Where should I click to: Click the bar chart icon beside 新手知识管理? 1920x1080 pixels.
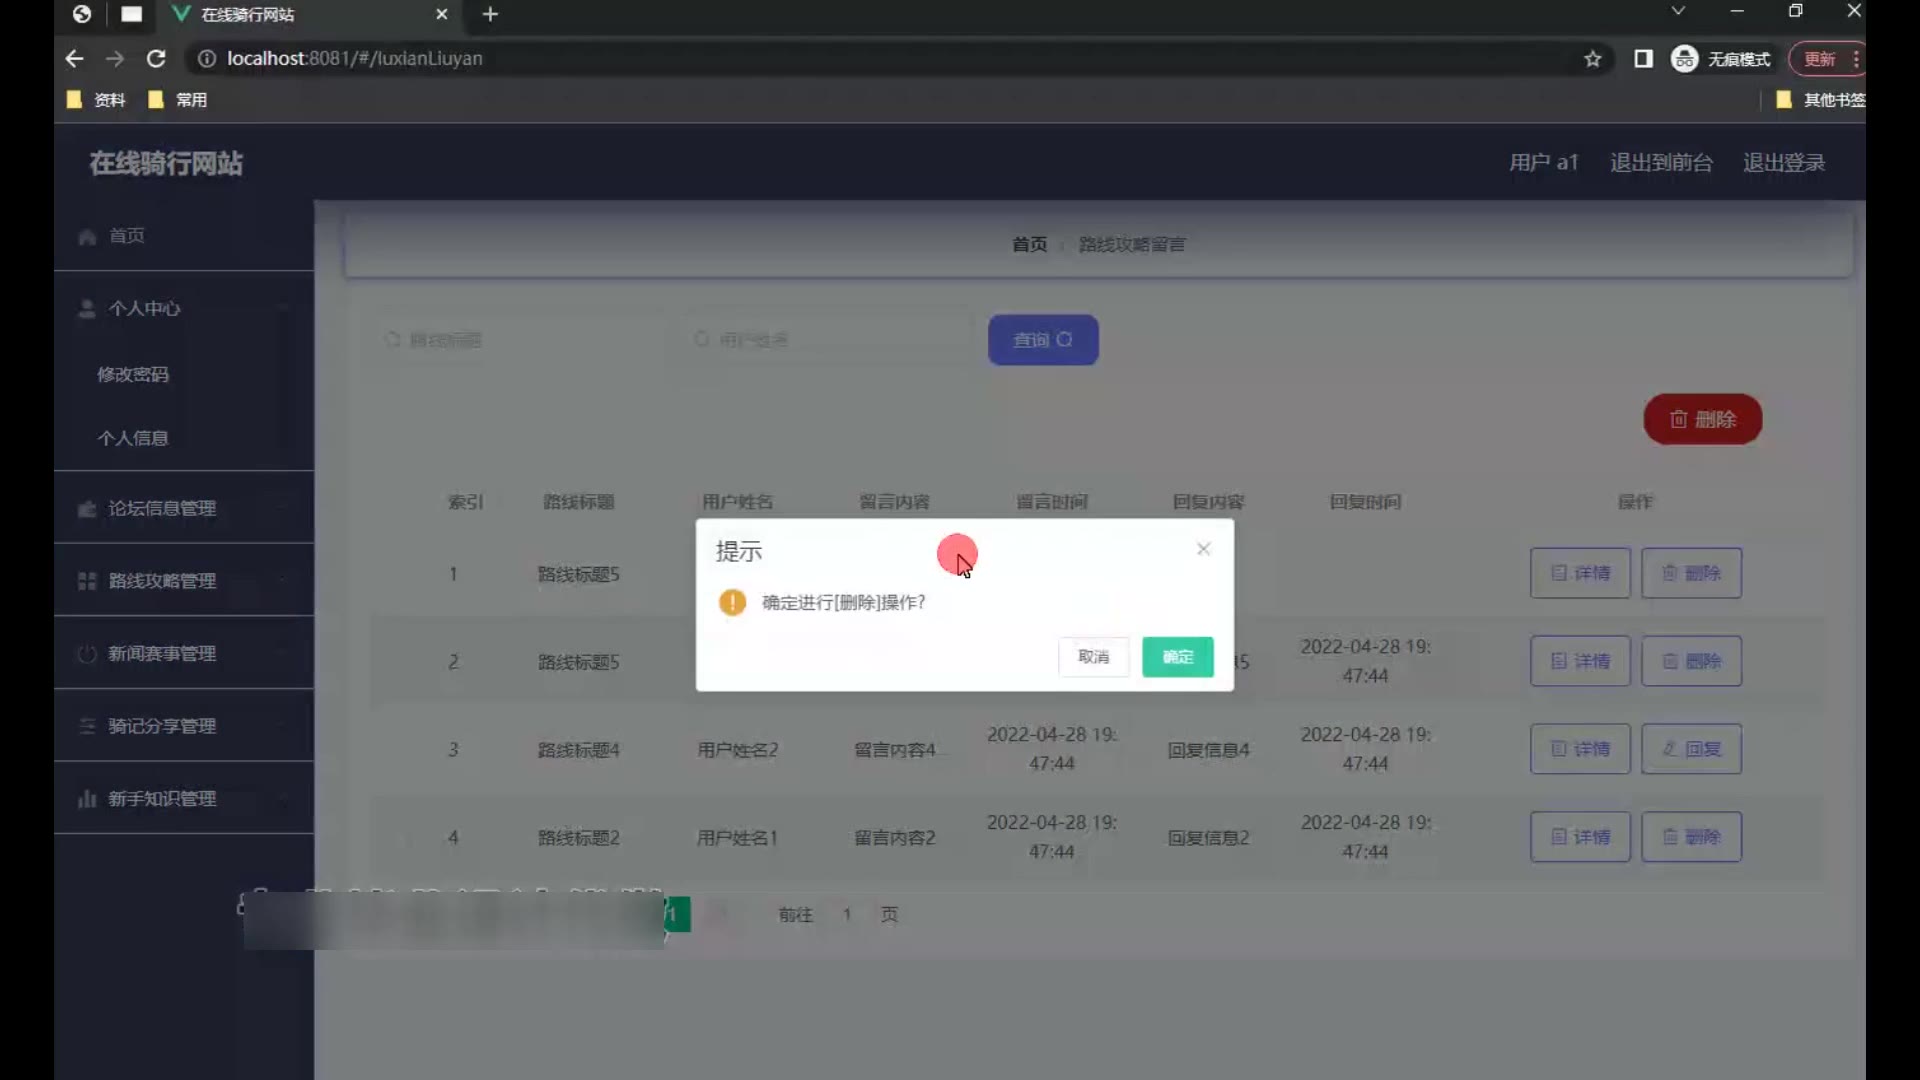87,799
